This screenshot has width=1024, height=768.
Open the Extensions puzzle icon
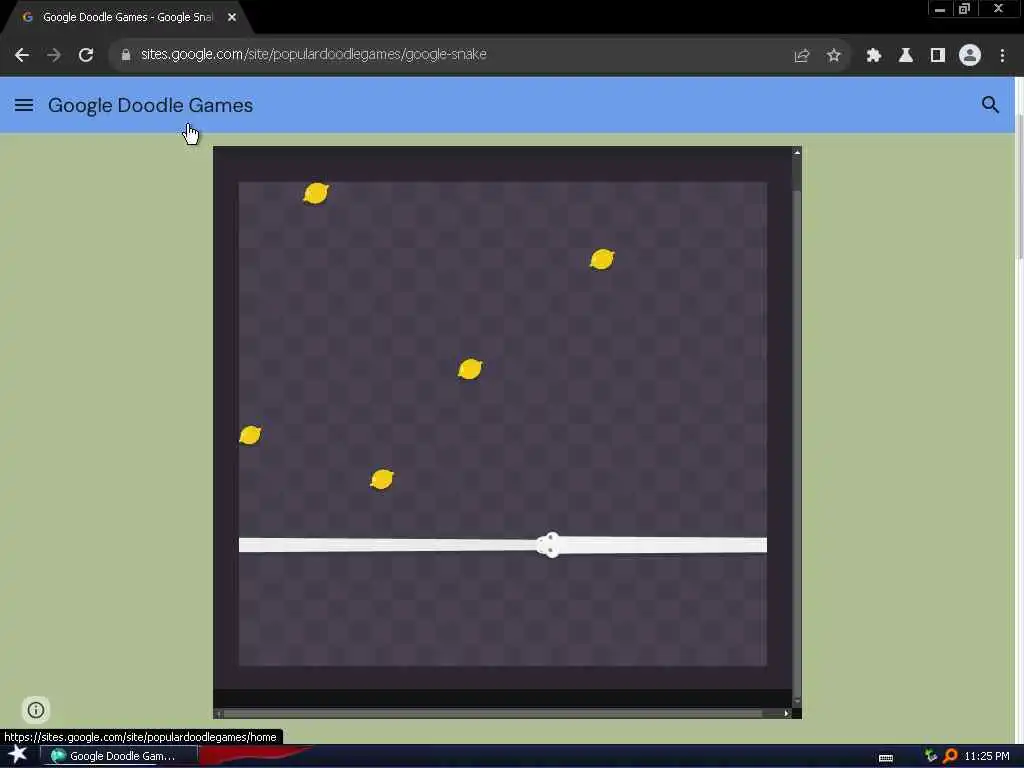[874, 56]
